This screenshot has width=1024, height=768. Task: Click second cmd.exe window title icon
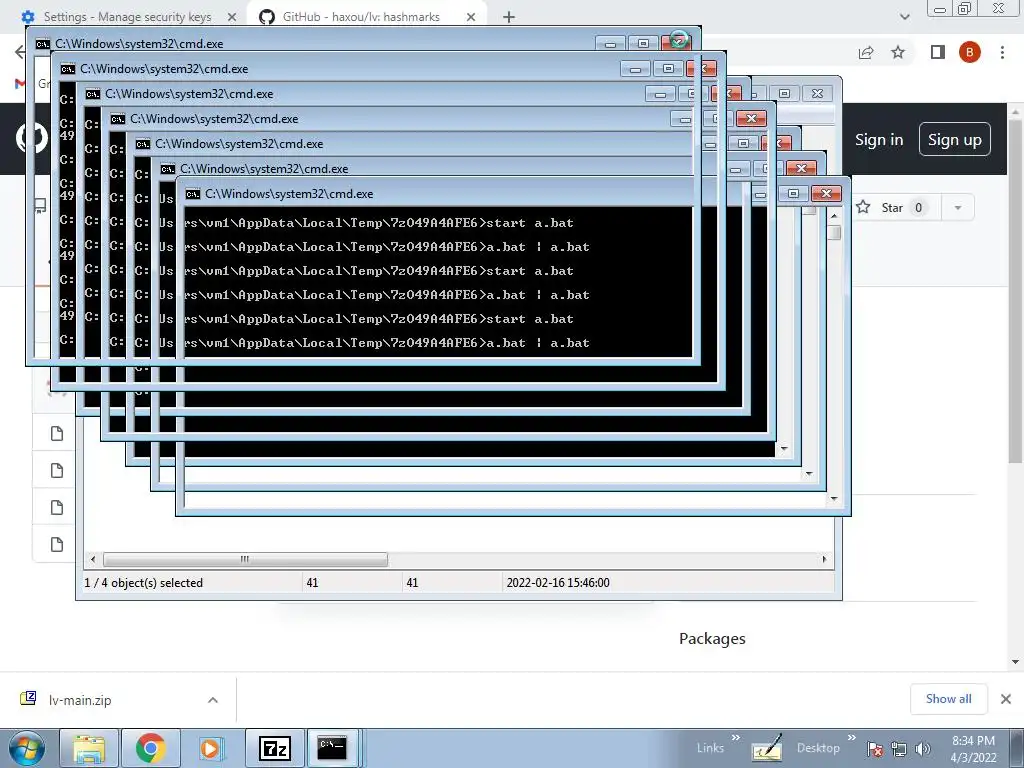click(67, 69)
